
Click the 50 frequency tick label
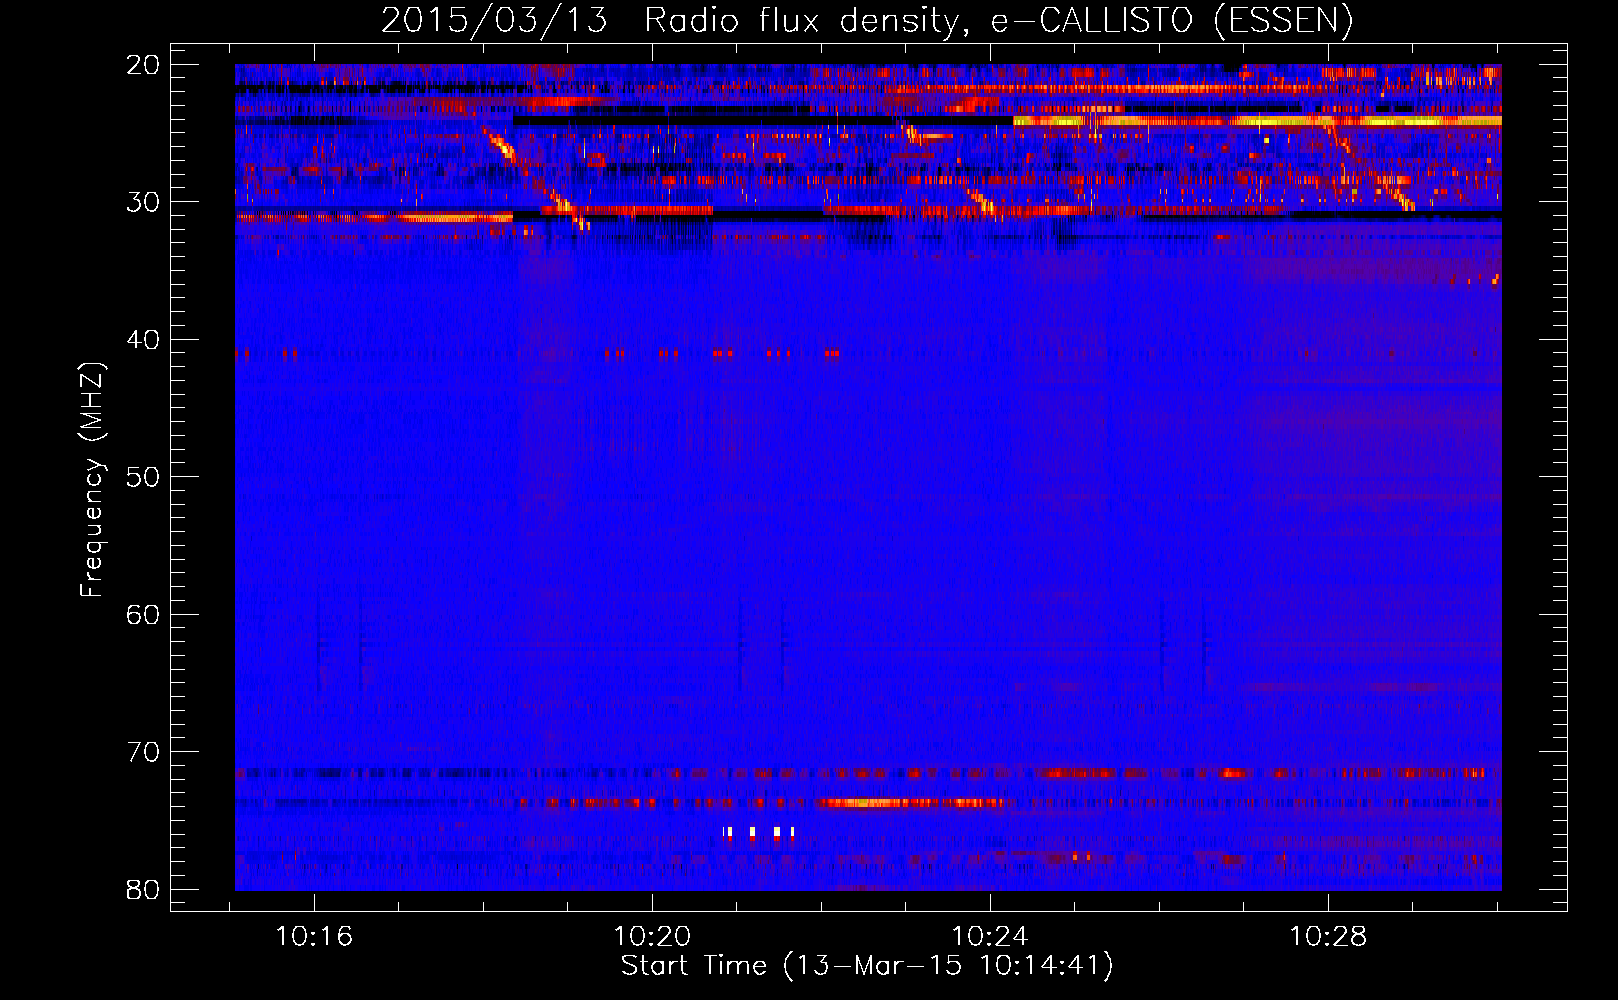click(x=143, y=477)
